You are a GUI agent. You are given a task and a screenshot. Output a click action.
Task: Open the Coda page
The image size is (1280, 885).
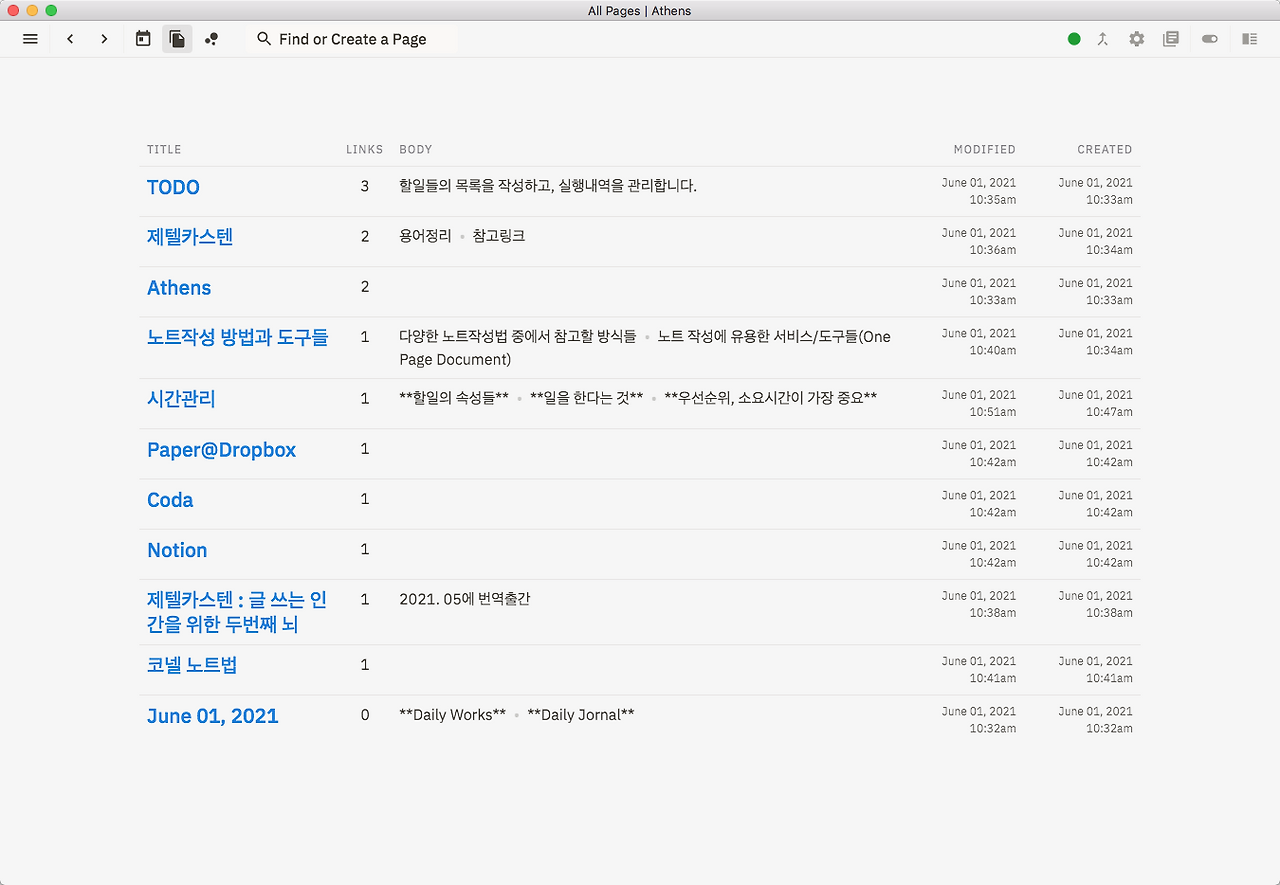(x=170, y=500)
